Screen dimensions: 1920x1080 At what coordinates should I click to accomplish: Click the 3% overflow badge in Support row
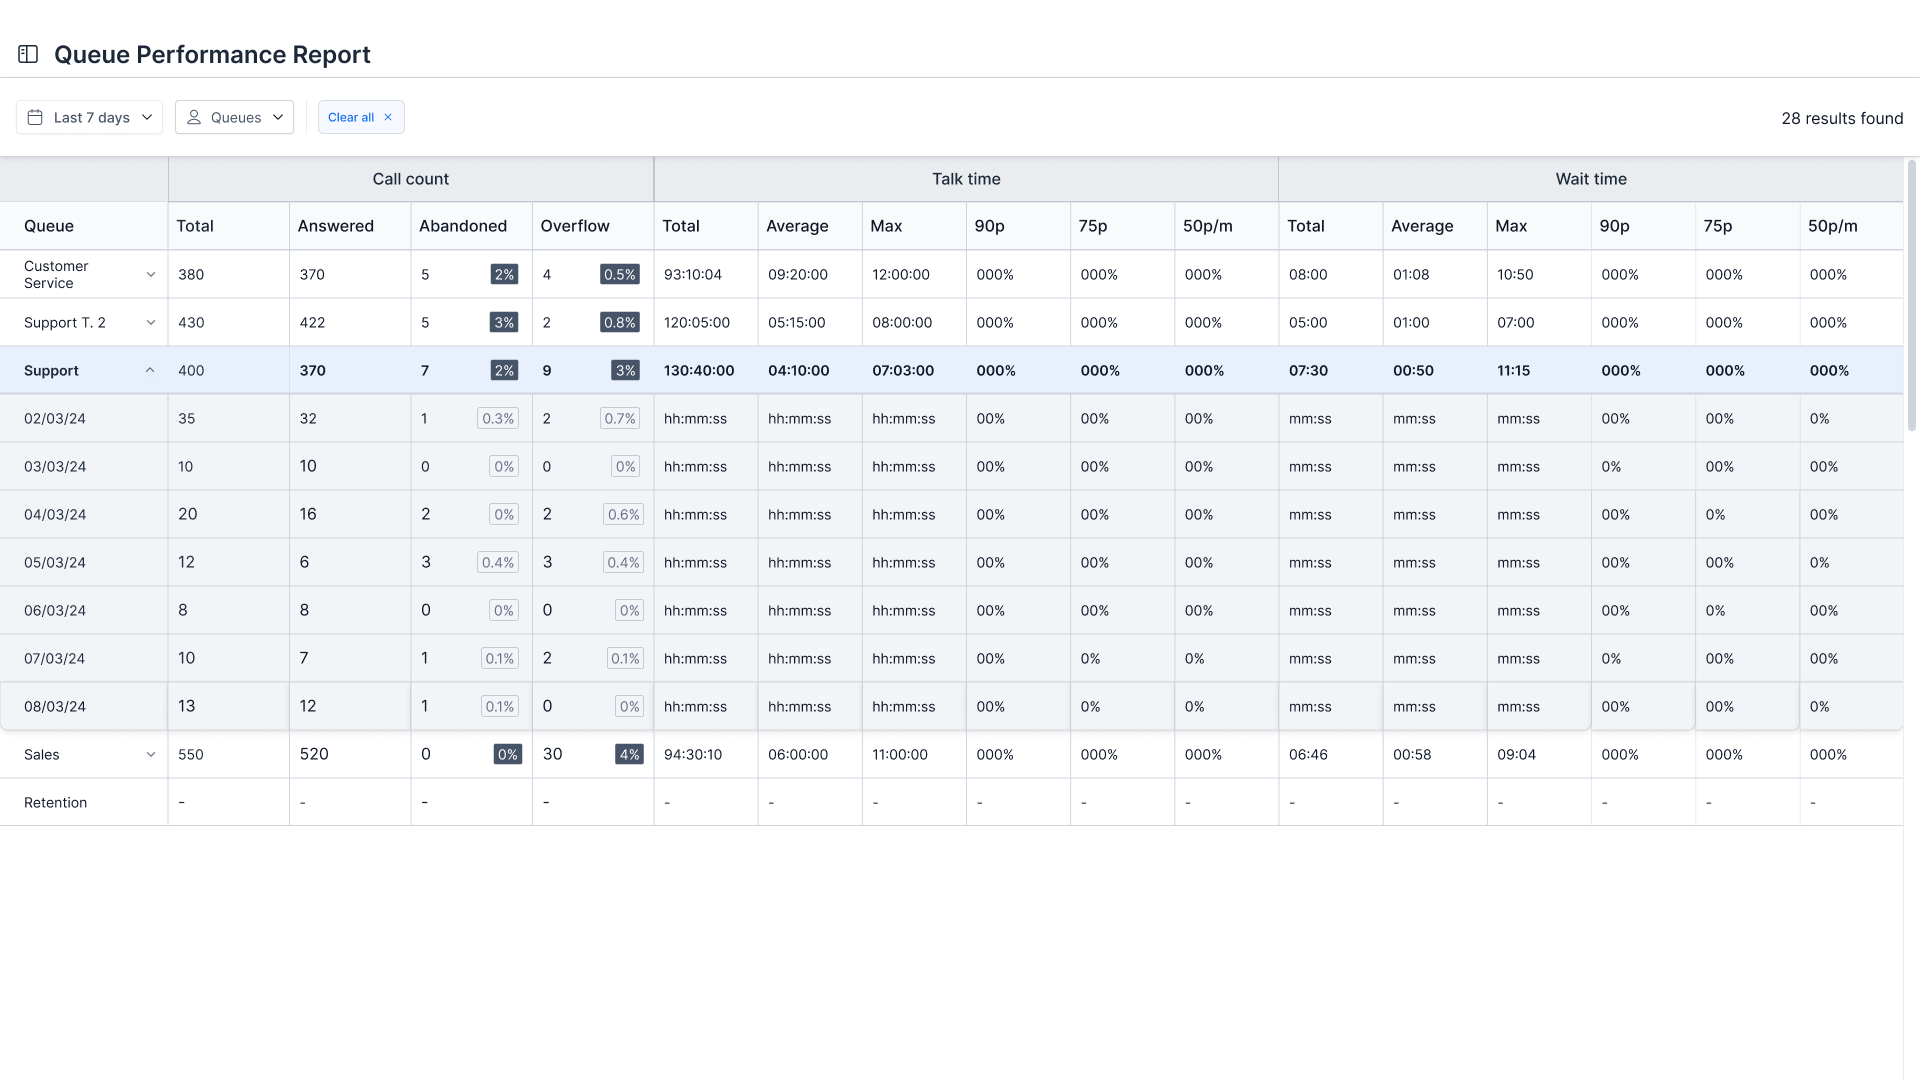pyautogui.click(x=625, y=370)
